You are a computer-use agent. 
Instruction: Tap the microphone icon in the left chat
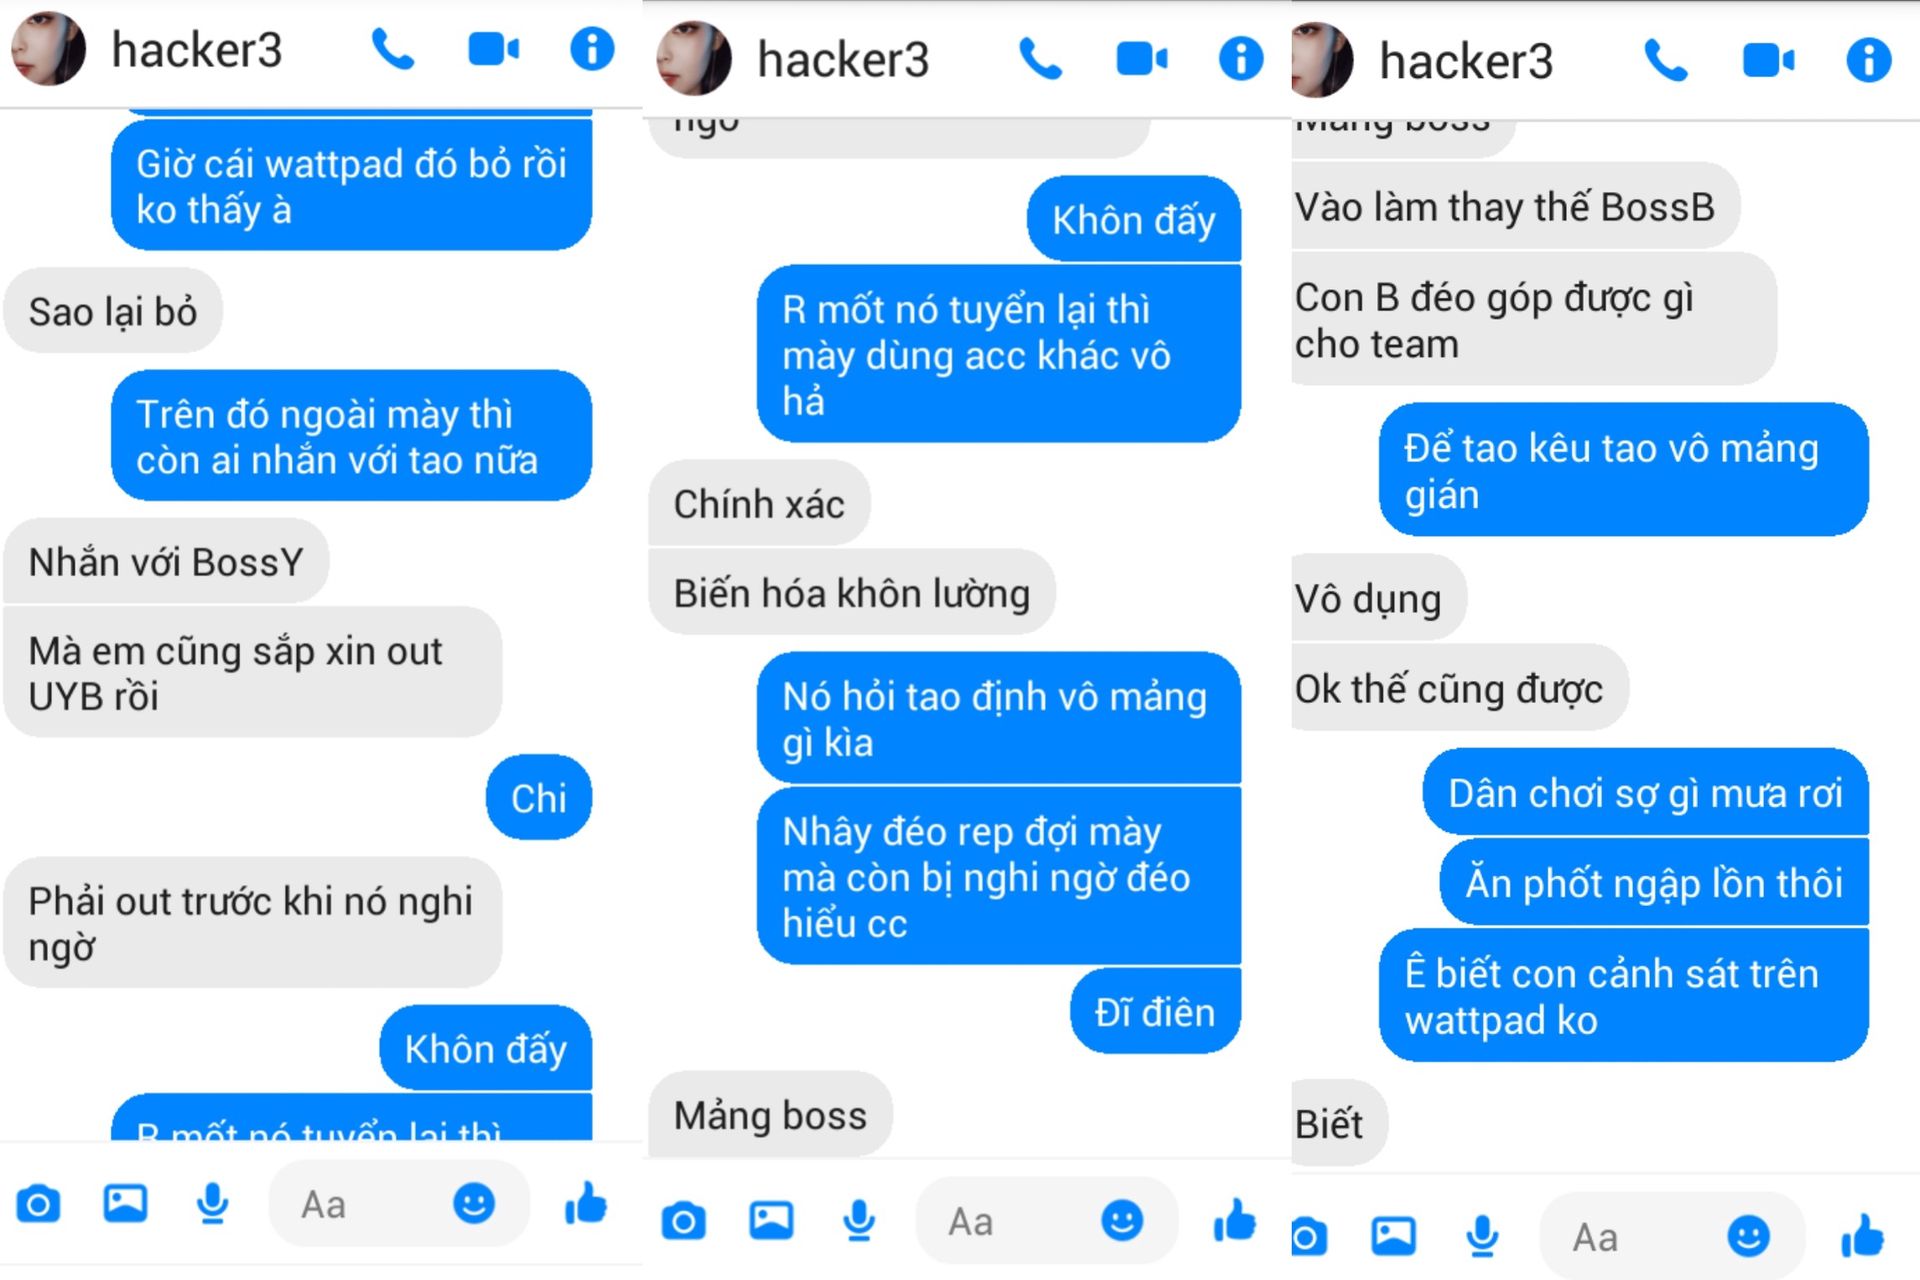tap(212, 1204)
